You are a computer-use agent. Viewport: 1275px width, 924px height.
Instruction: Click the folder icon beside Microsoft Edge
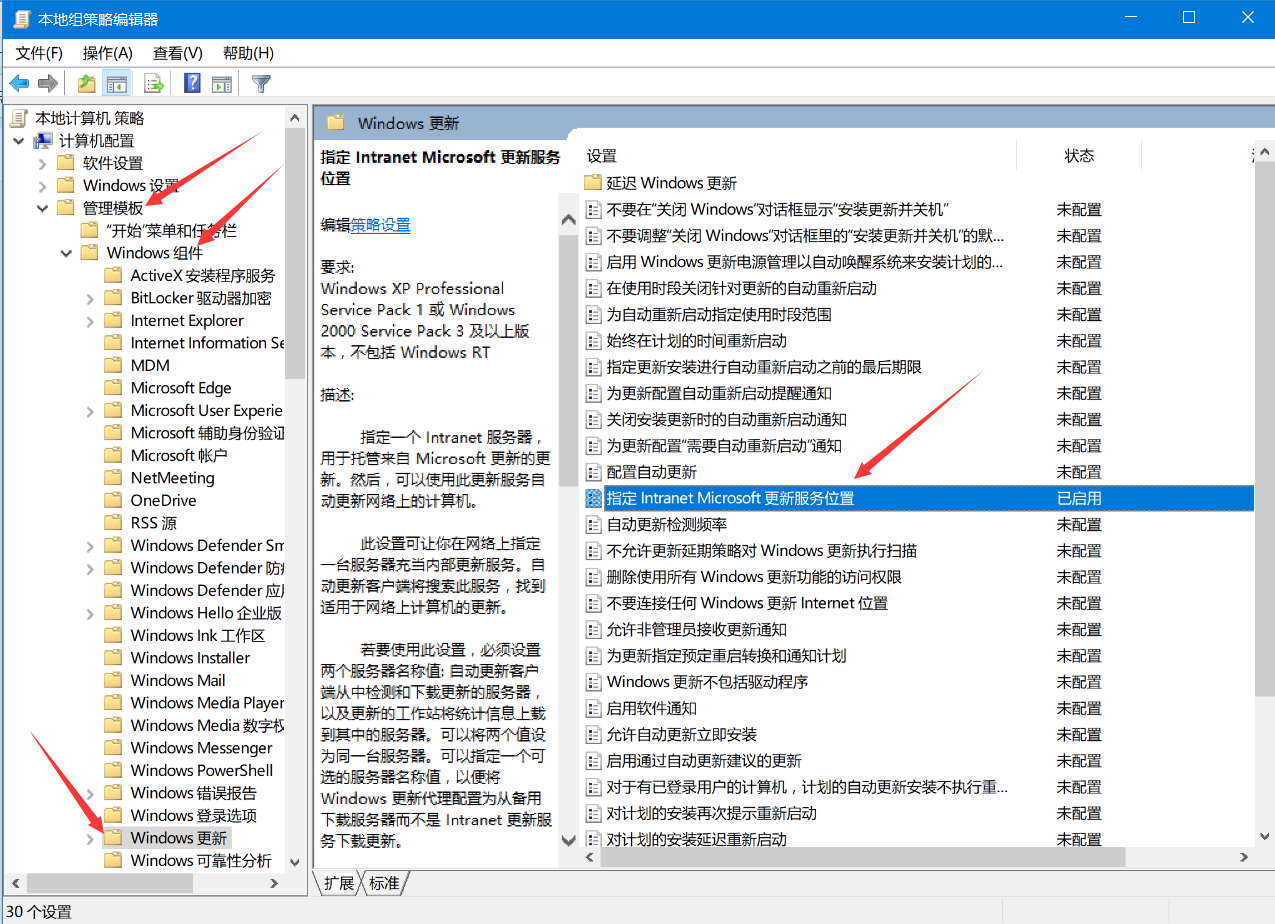coord(113,388)
